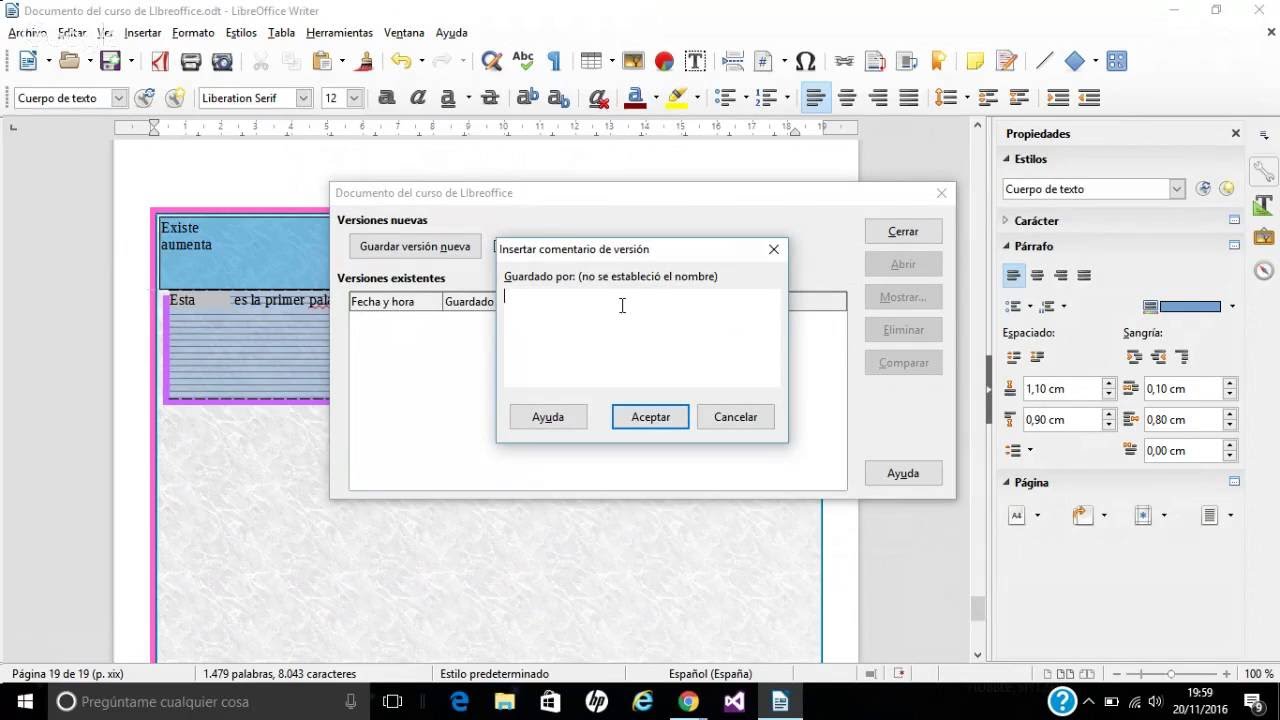Click the yellow highlighting color icon

tap(677, 98)
